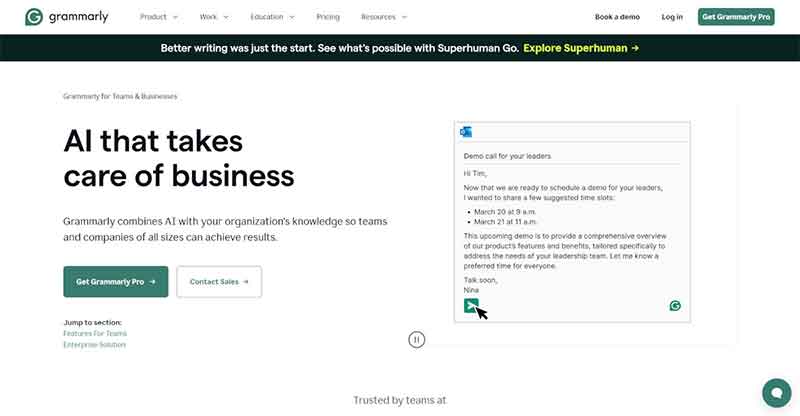
Task: Open the chat bubble widget
Action: coord(777,393)
